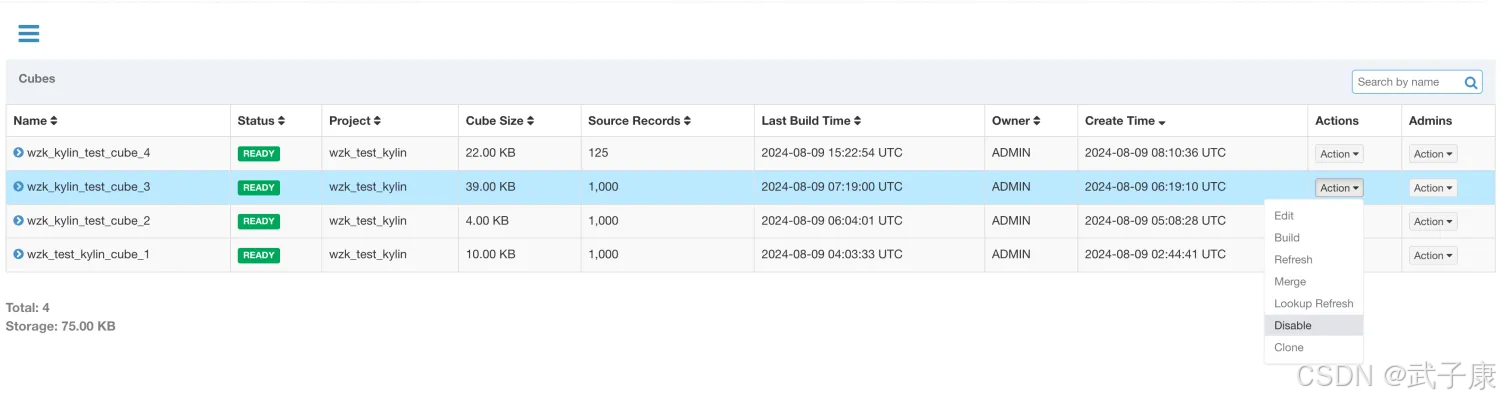Open the hamburger navigation menu
Viewport: 1500px width, 402px height.
coord(29,33)
